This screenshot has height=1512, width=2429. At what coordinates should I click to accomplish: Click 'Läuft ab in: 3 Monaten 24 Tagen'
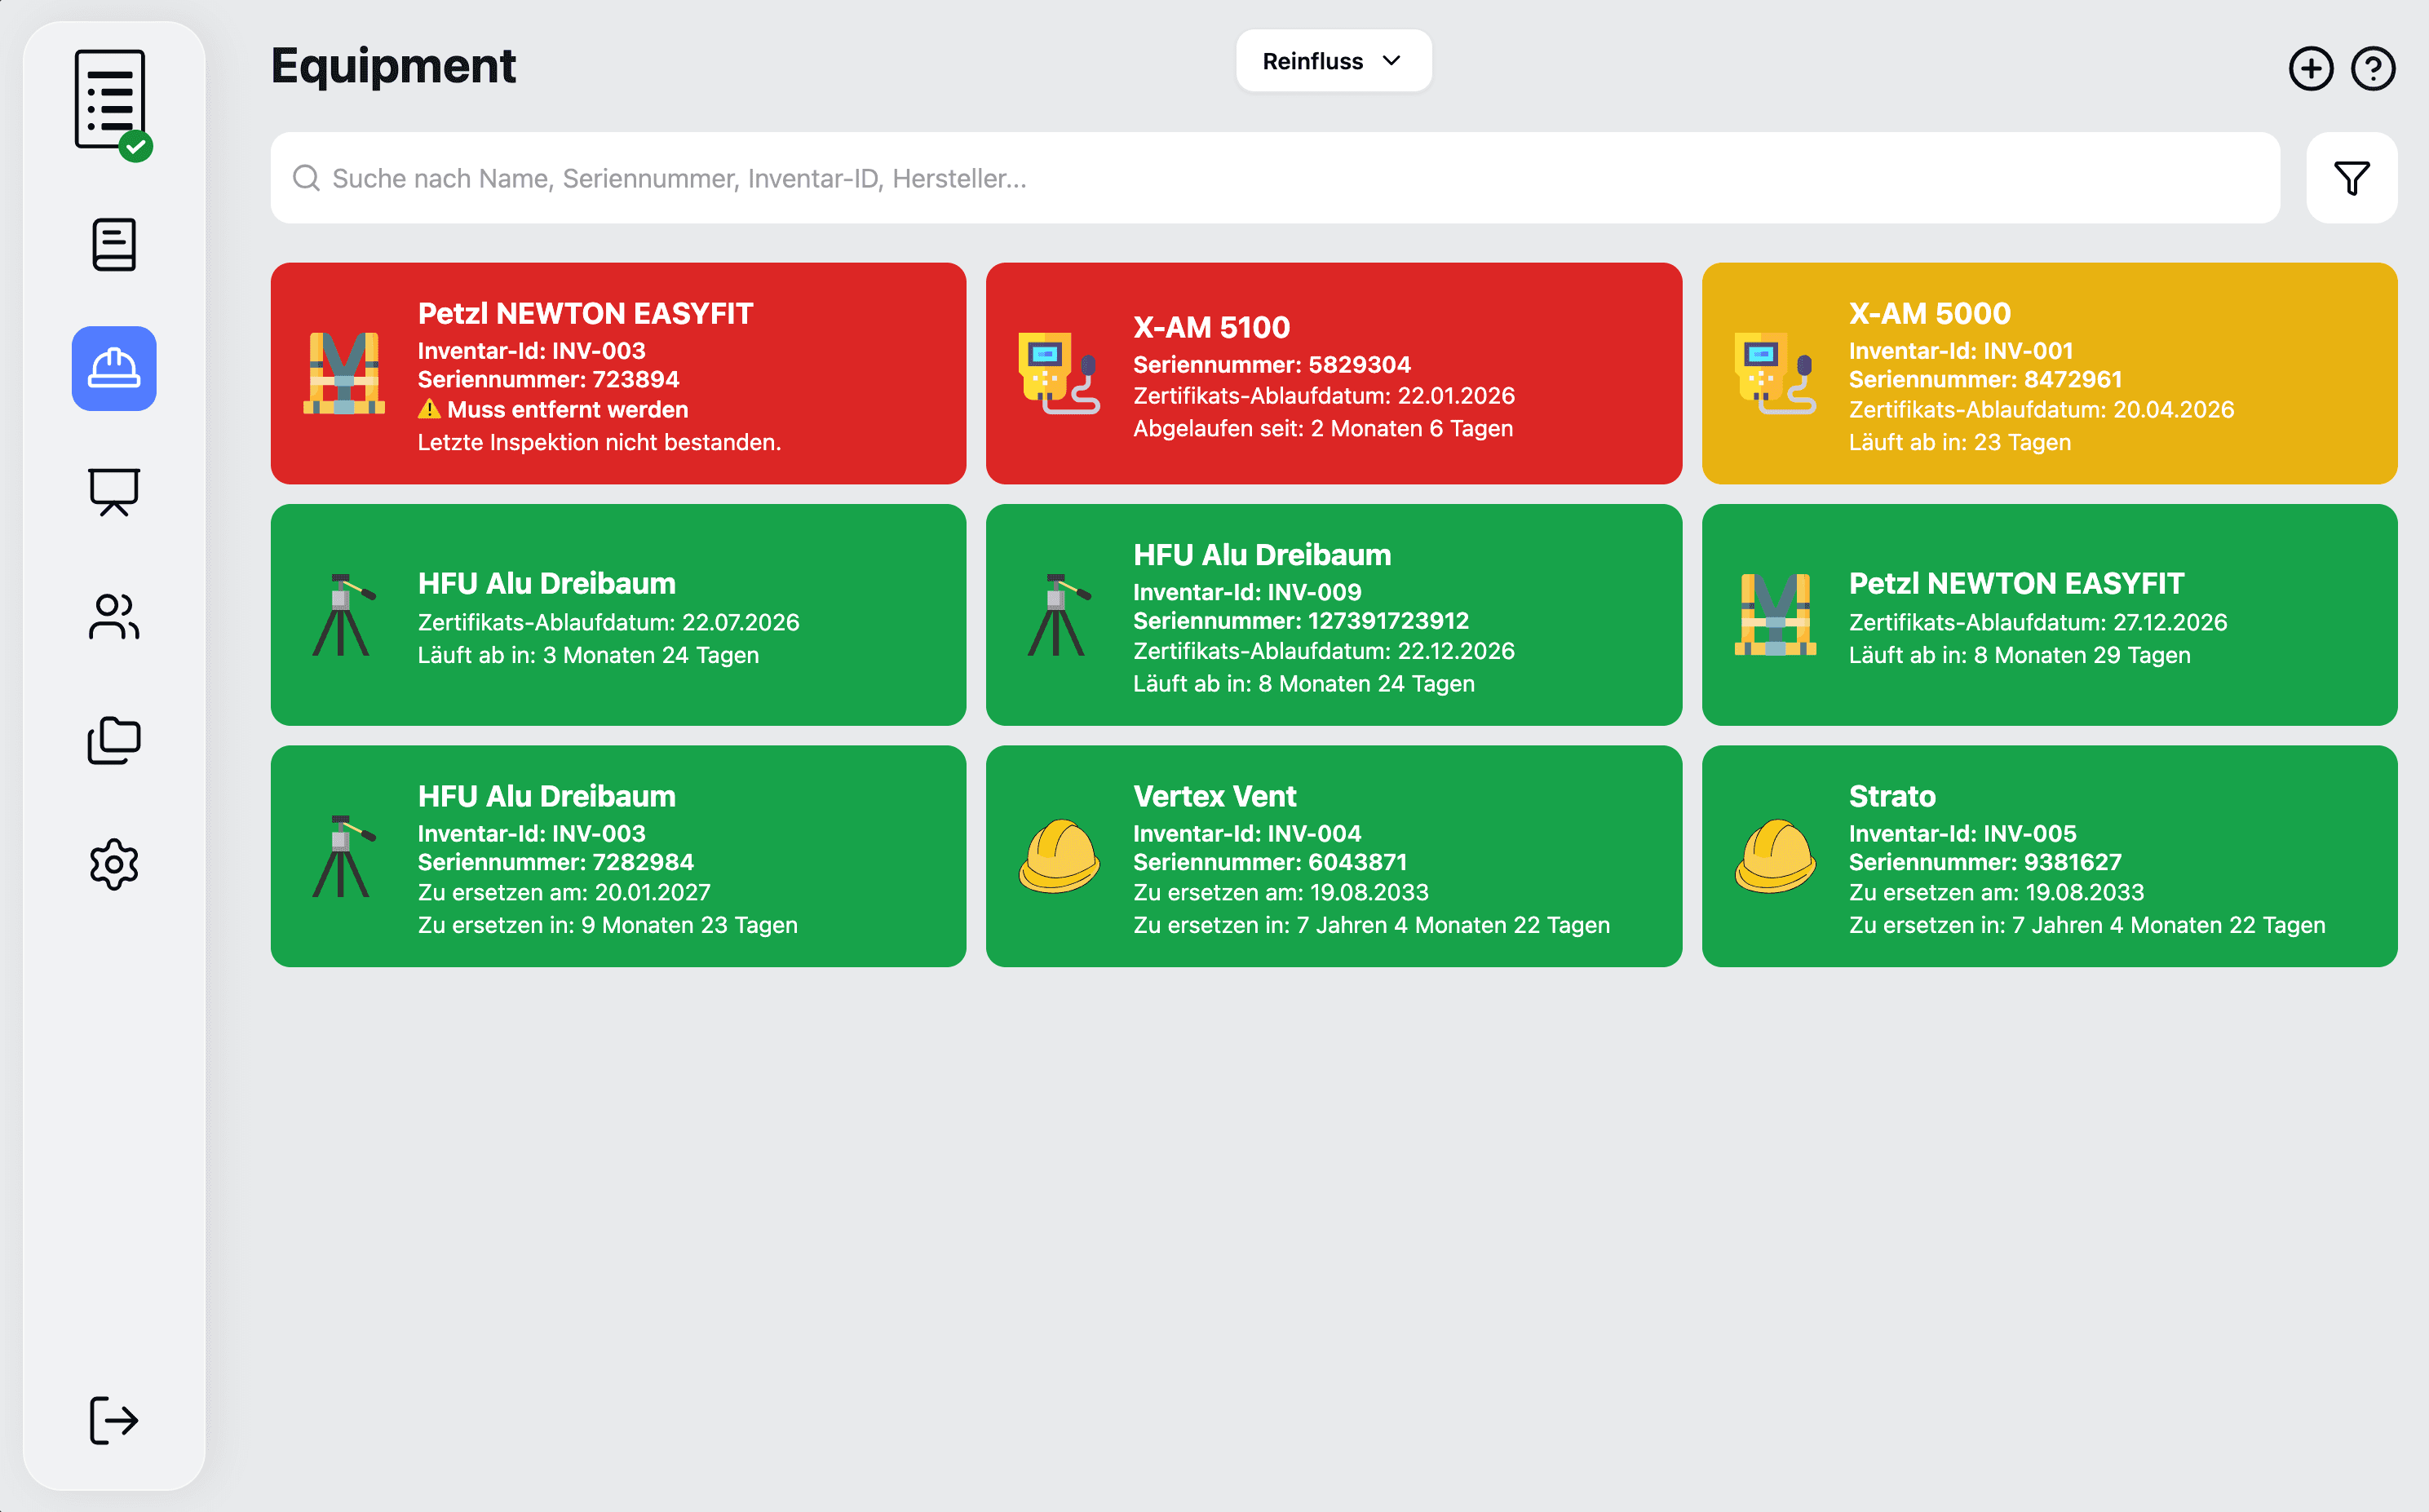tap(588, 655)
